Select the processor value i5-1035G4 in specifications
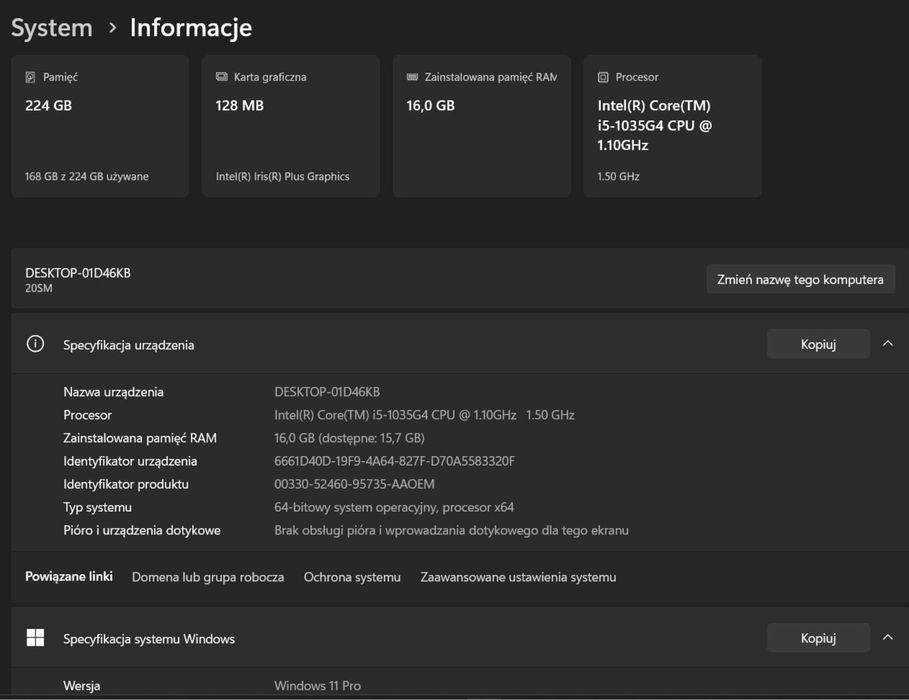This screenshot has width=909, height=700. click(424, 415)
